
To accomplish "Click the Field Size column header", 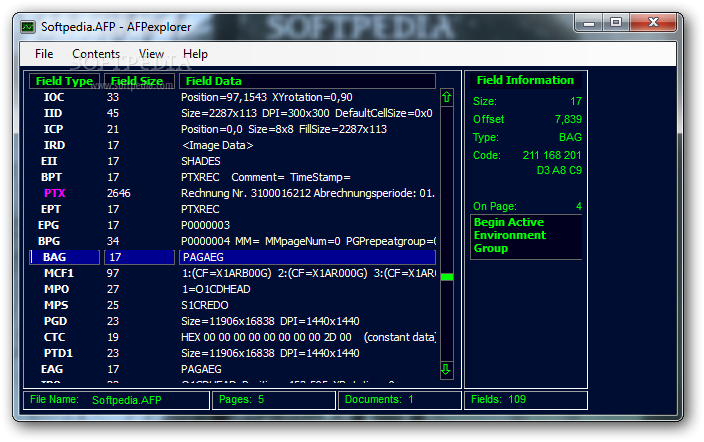I will click(x=139, y=81).
